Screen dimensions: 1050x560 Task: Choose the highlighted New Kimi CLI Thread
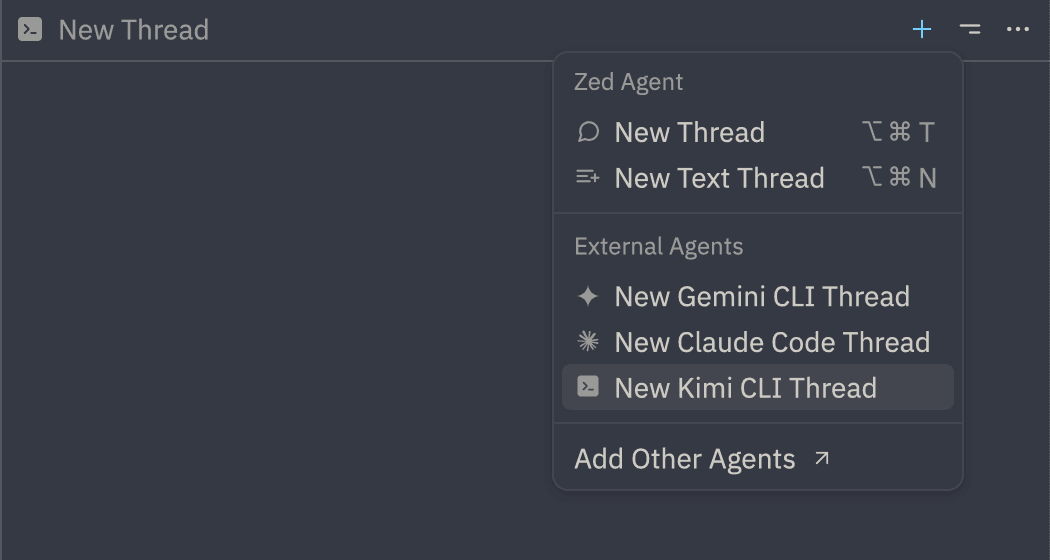click(x=745, y=388)
